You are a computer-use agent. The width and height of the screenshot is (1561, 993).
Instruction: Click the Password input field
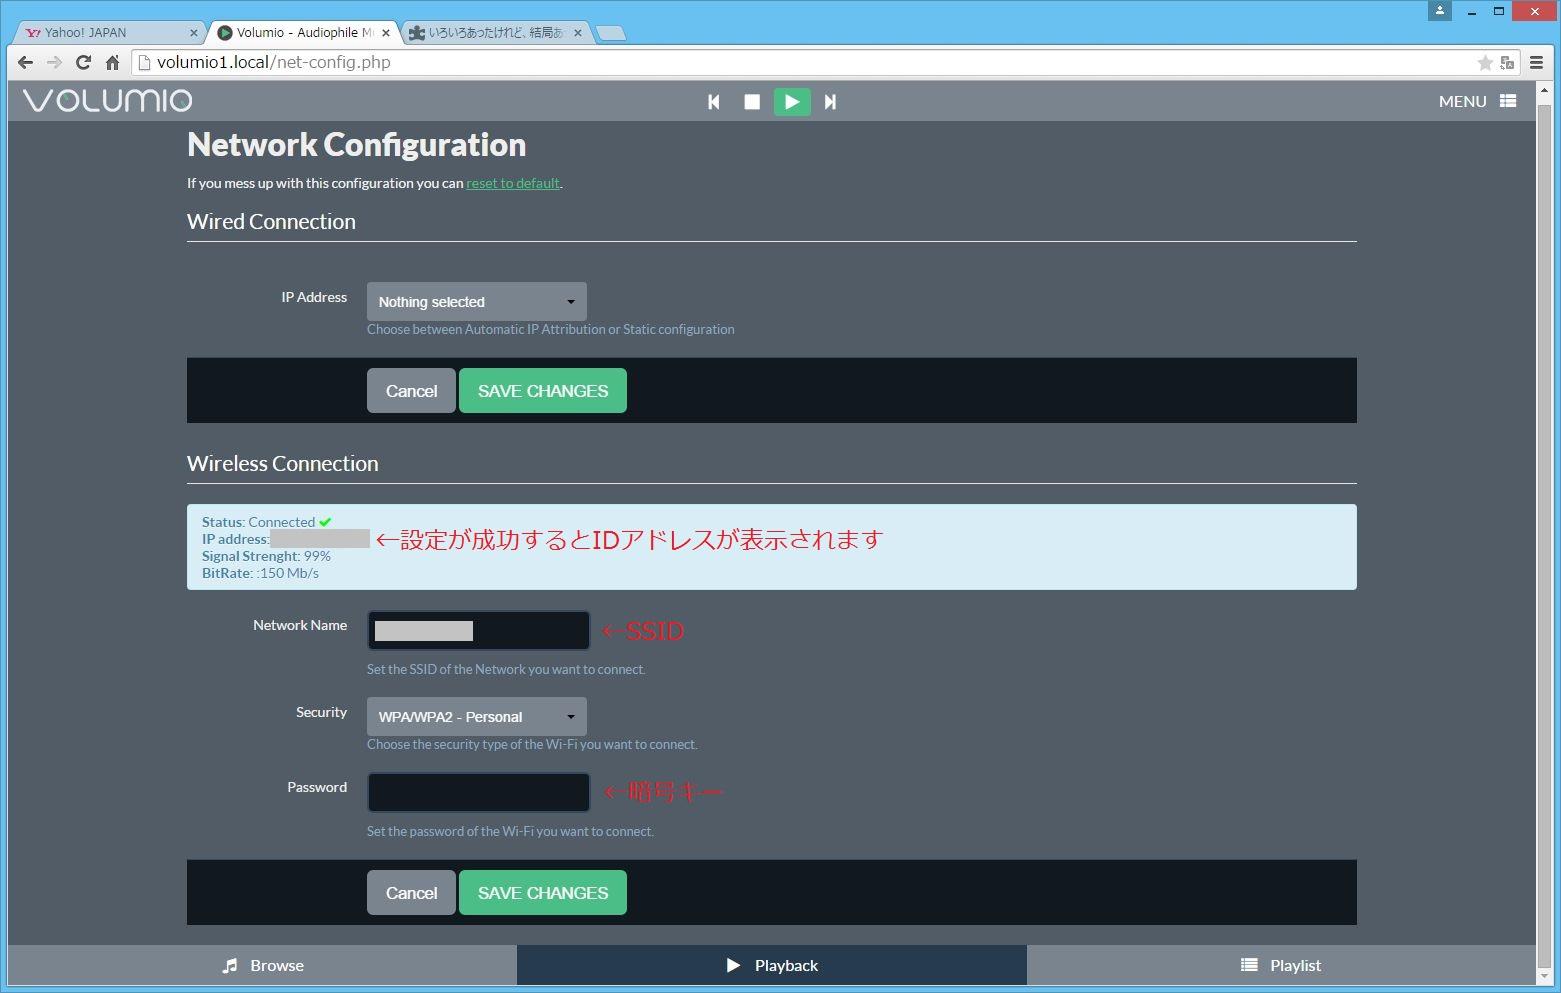pyautogui.click(x=479, y=792)
